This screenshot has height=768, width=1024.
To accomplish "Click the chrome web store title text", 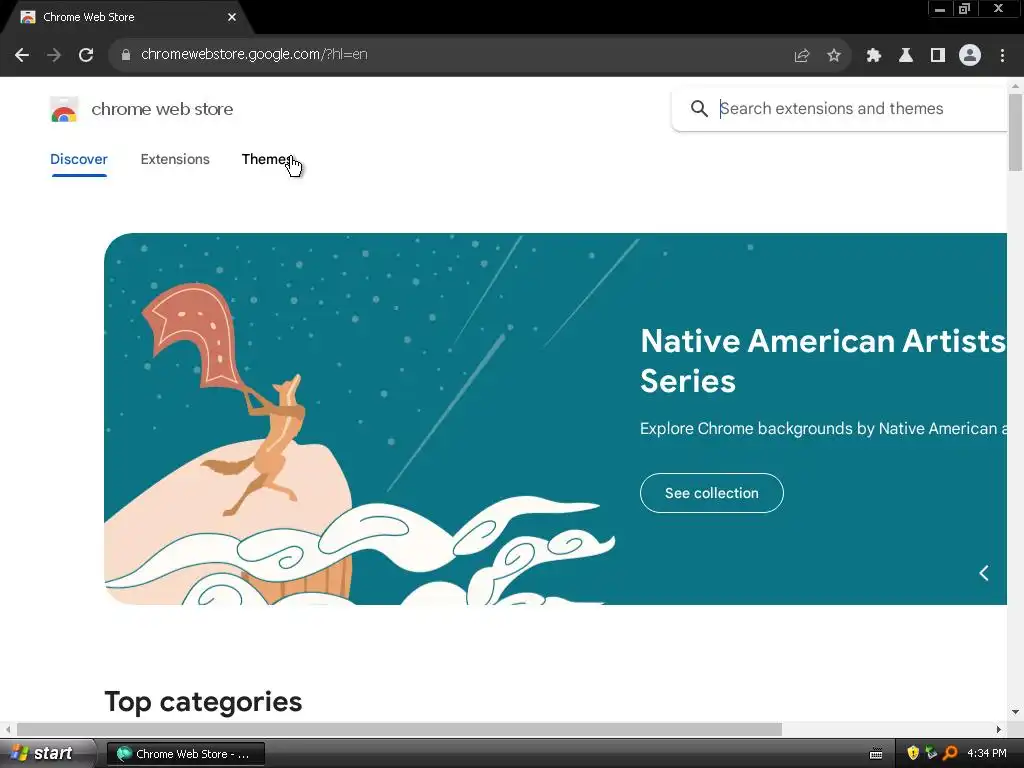I will point(162,109).
